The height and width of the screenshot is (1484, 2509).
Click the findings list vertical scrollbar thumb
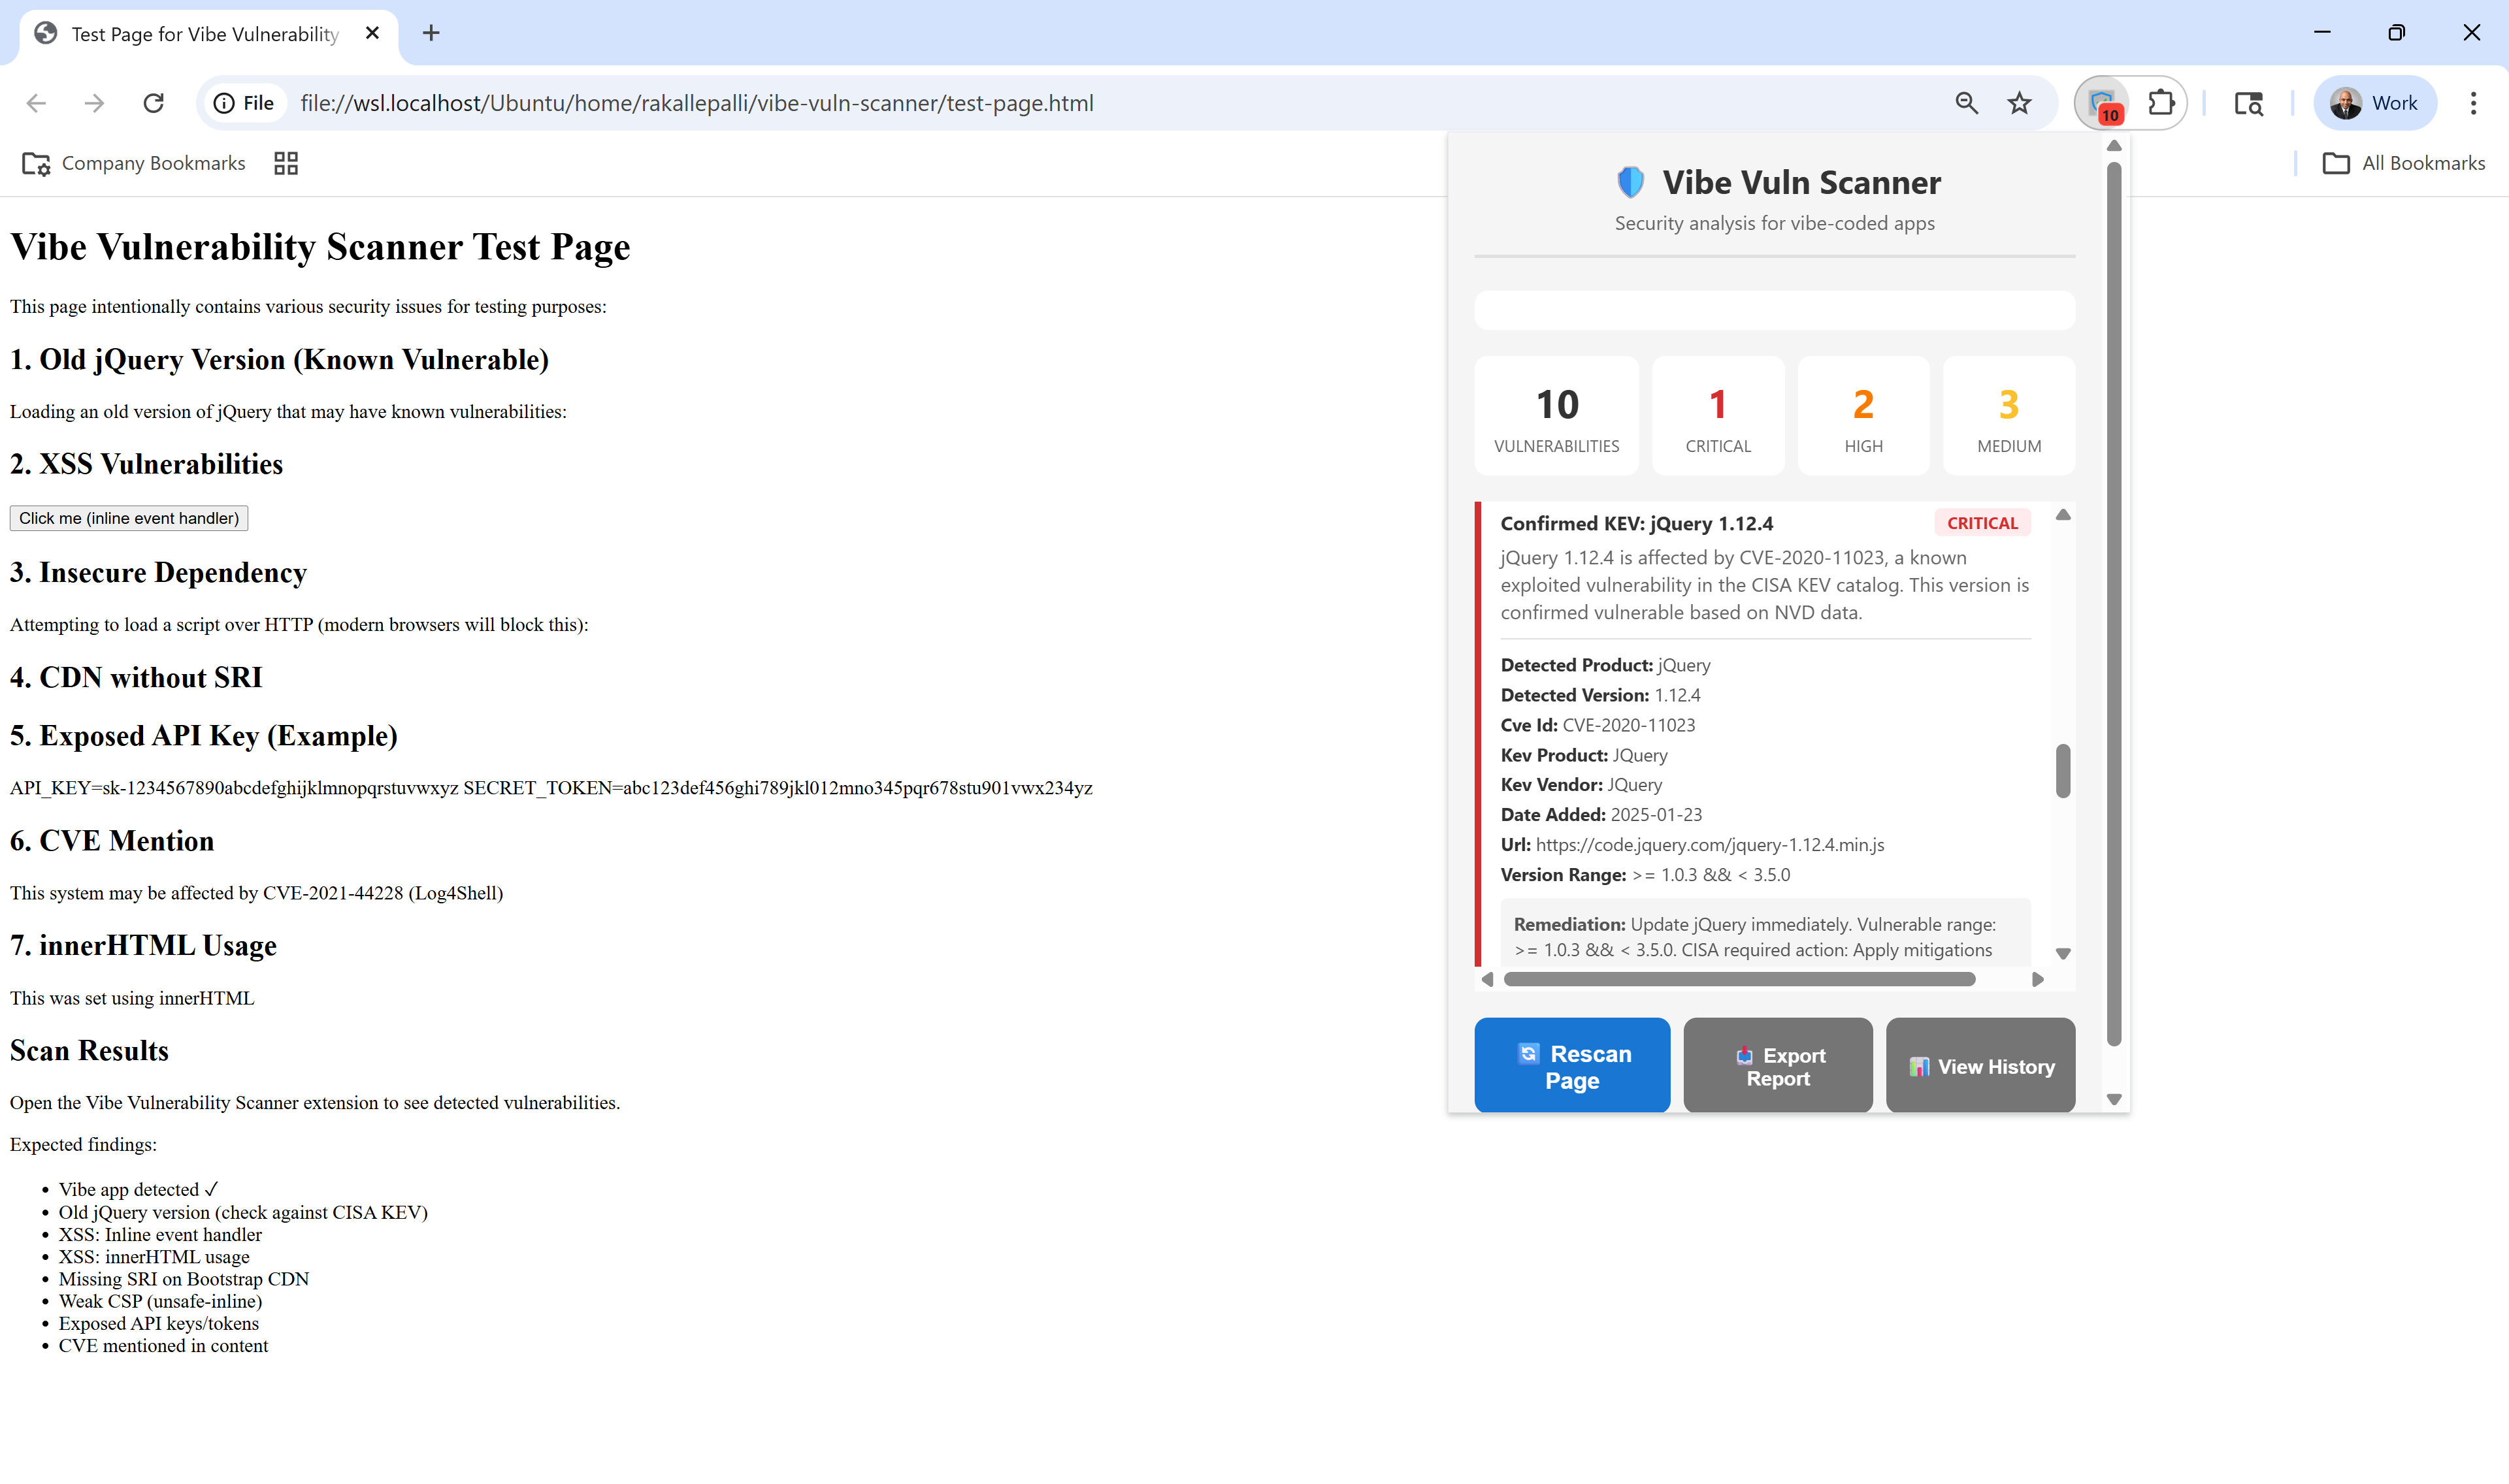click(2063, 771)
